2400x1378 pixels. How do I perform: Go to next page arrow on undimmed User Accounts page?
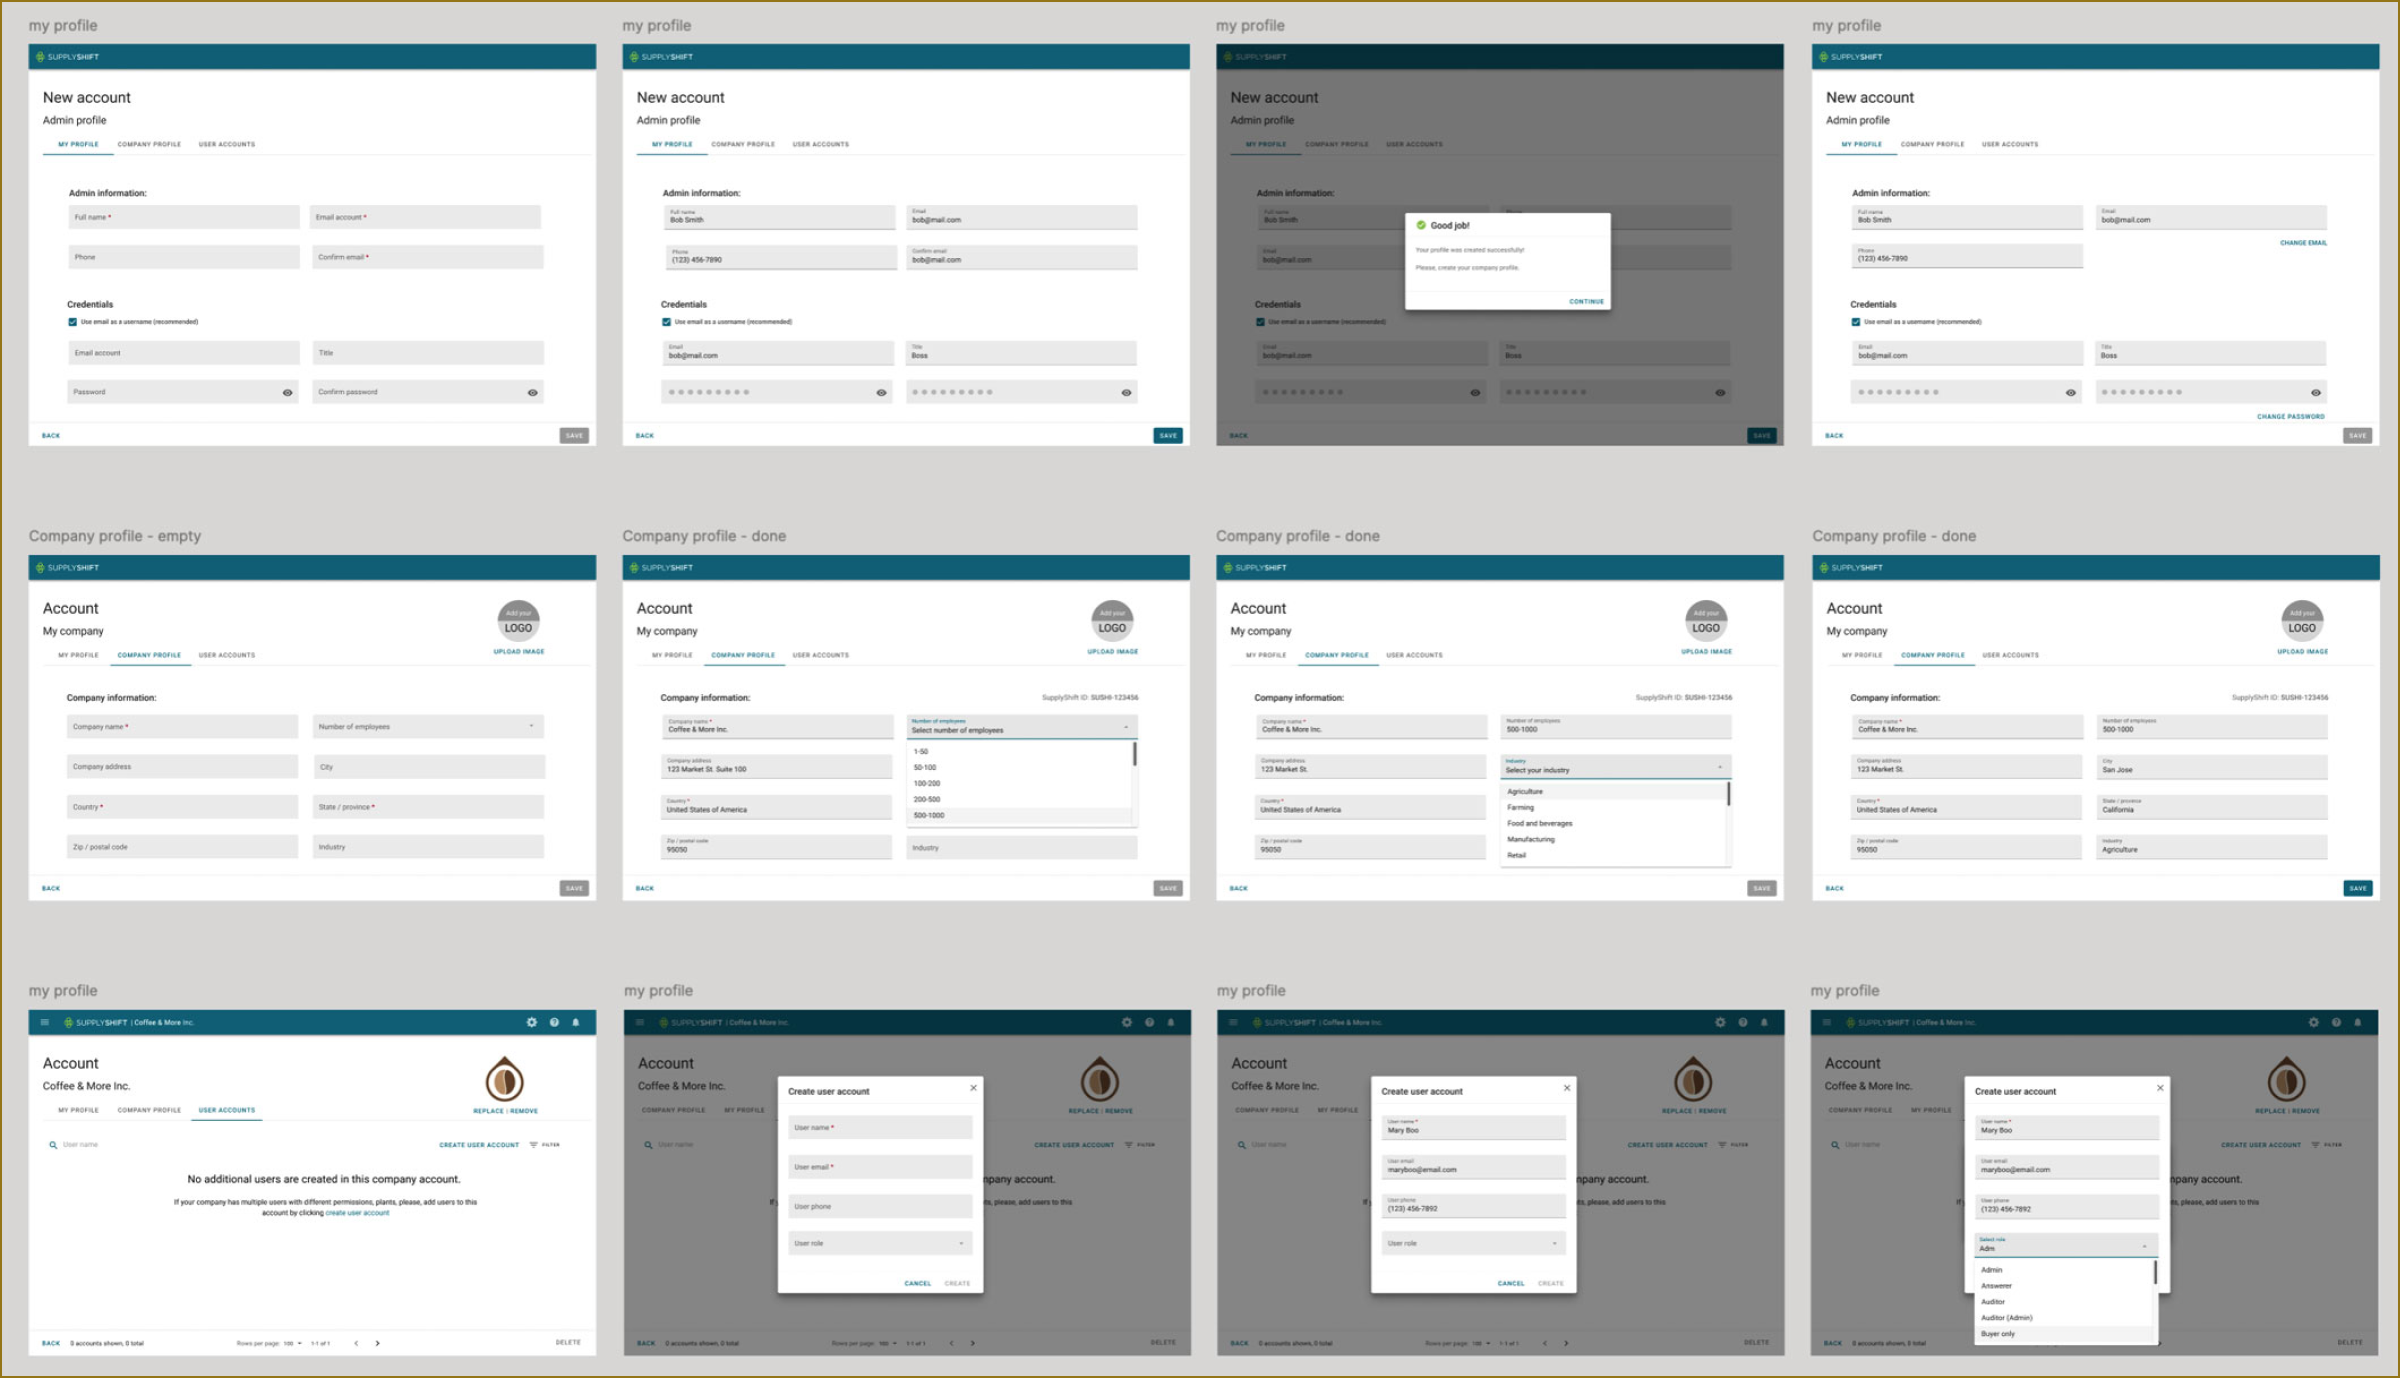tap(377, 1343)
